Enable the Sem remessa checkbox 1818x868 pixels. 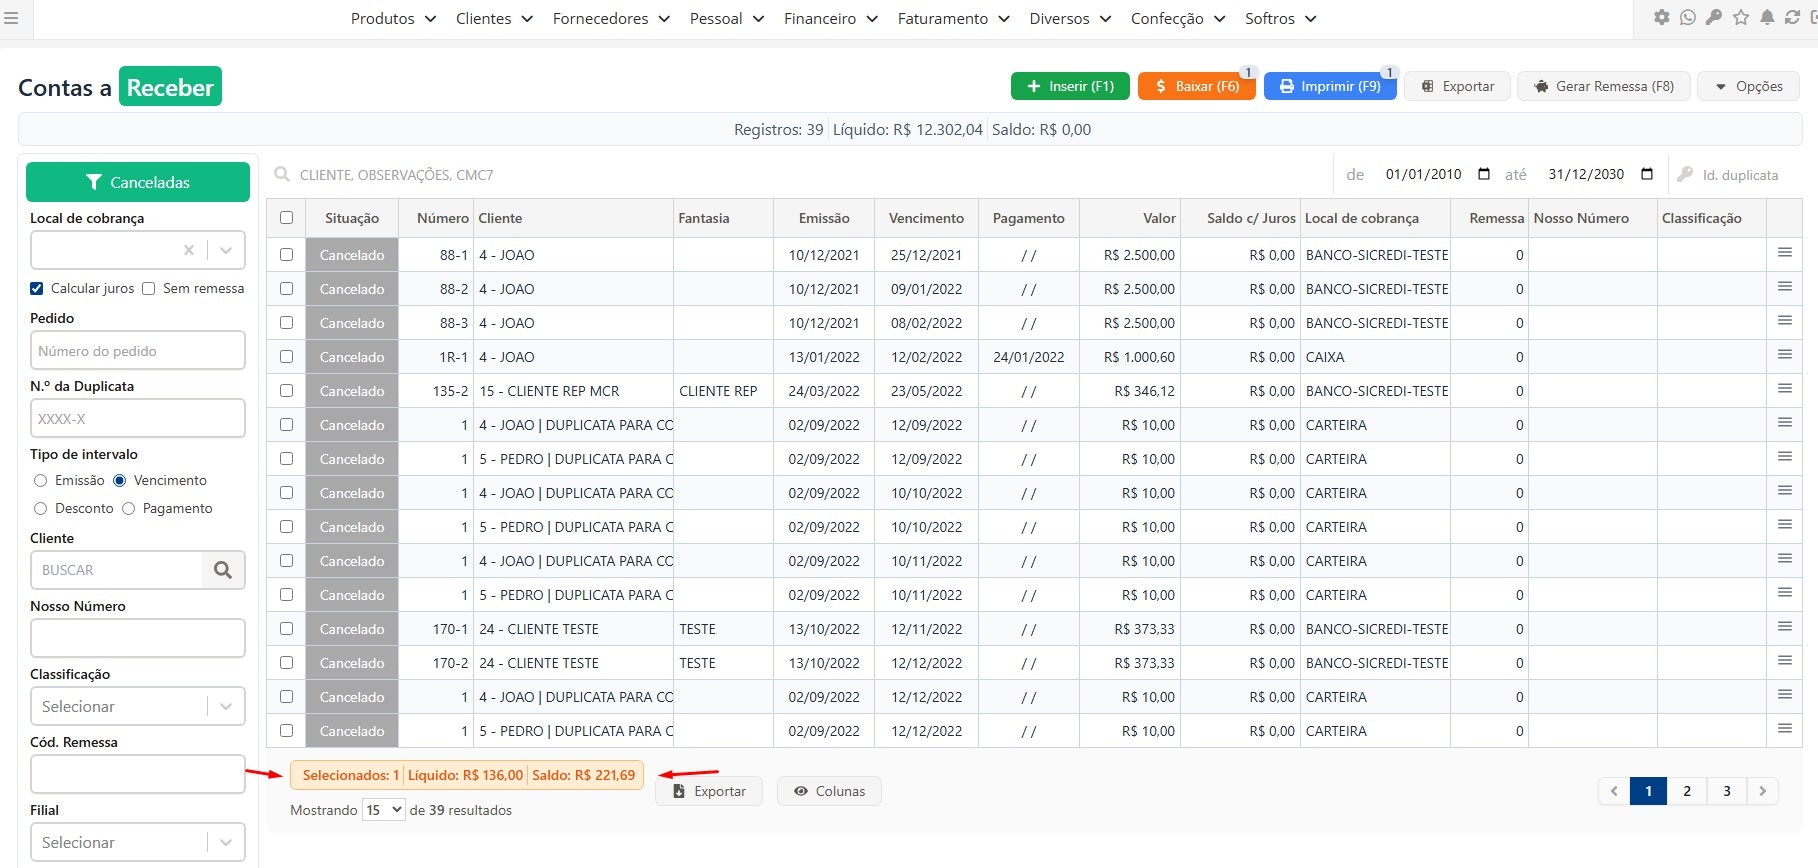point(149,288)
